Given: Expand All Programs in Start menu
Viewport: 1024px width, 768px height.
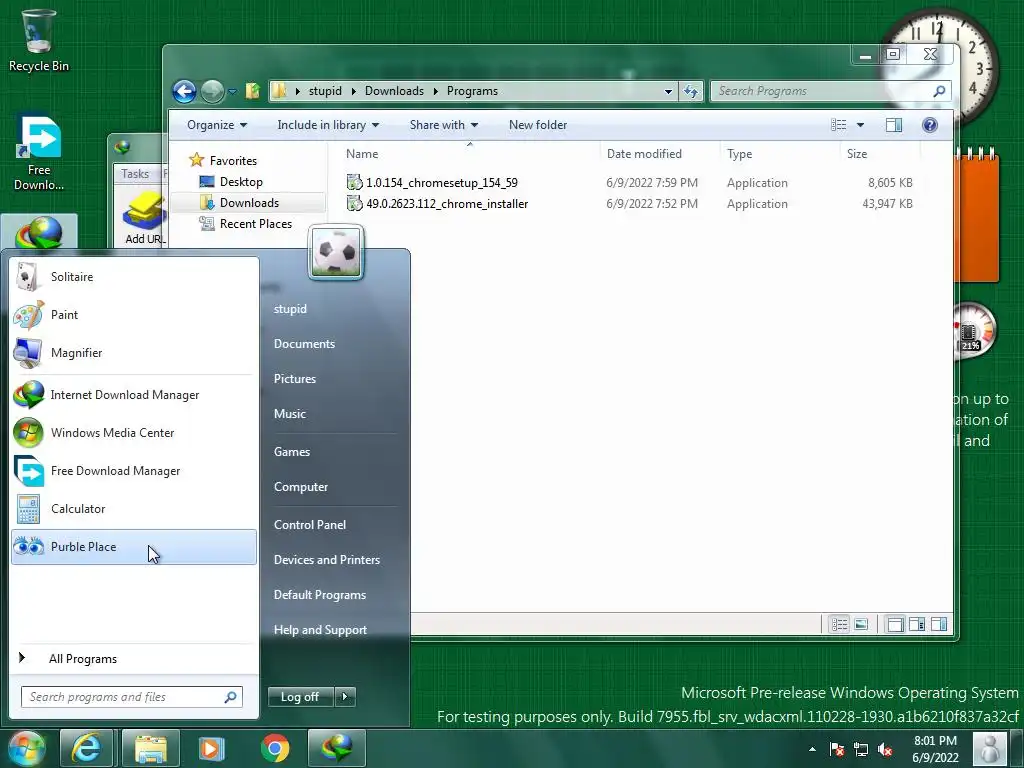Looking at the screenshot, I should click(133, 659).
